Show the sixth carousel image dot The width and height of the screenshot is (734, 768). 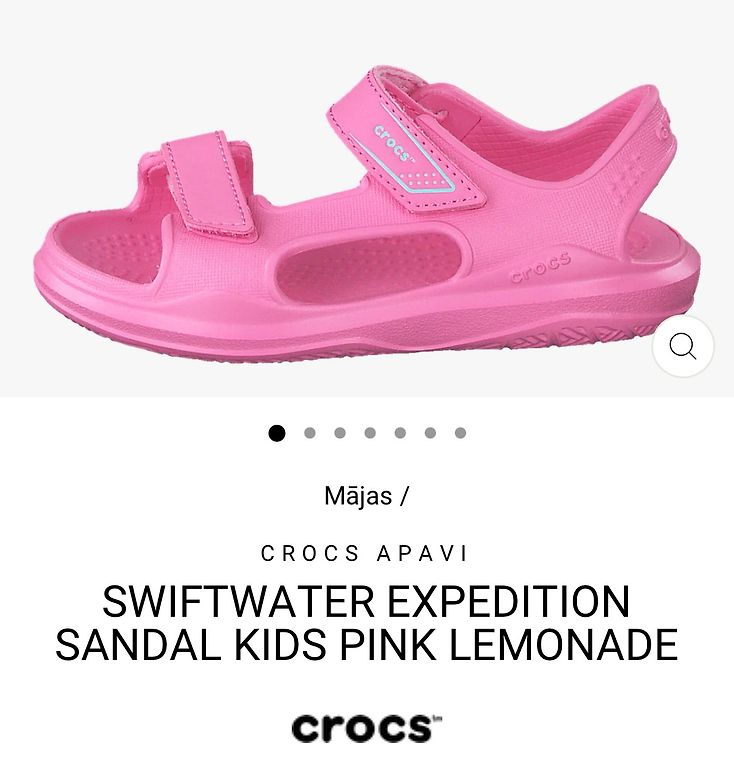tap(430, 433)
